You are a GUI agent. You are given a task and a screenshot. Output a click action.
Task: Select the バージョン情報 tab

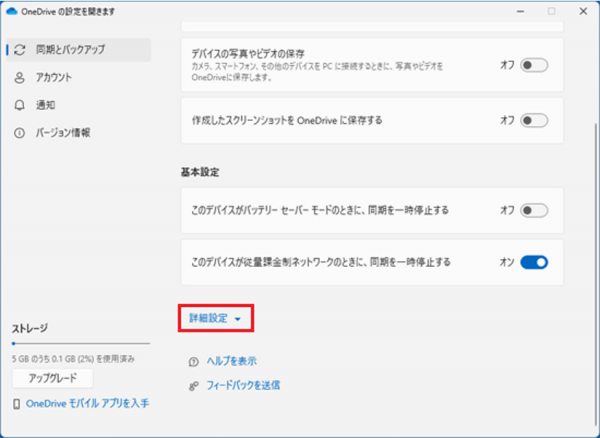[64, 132]
